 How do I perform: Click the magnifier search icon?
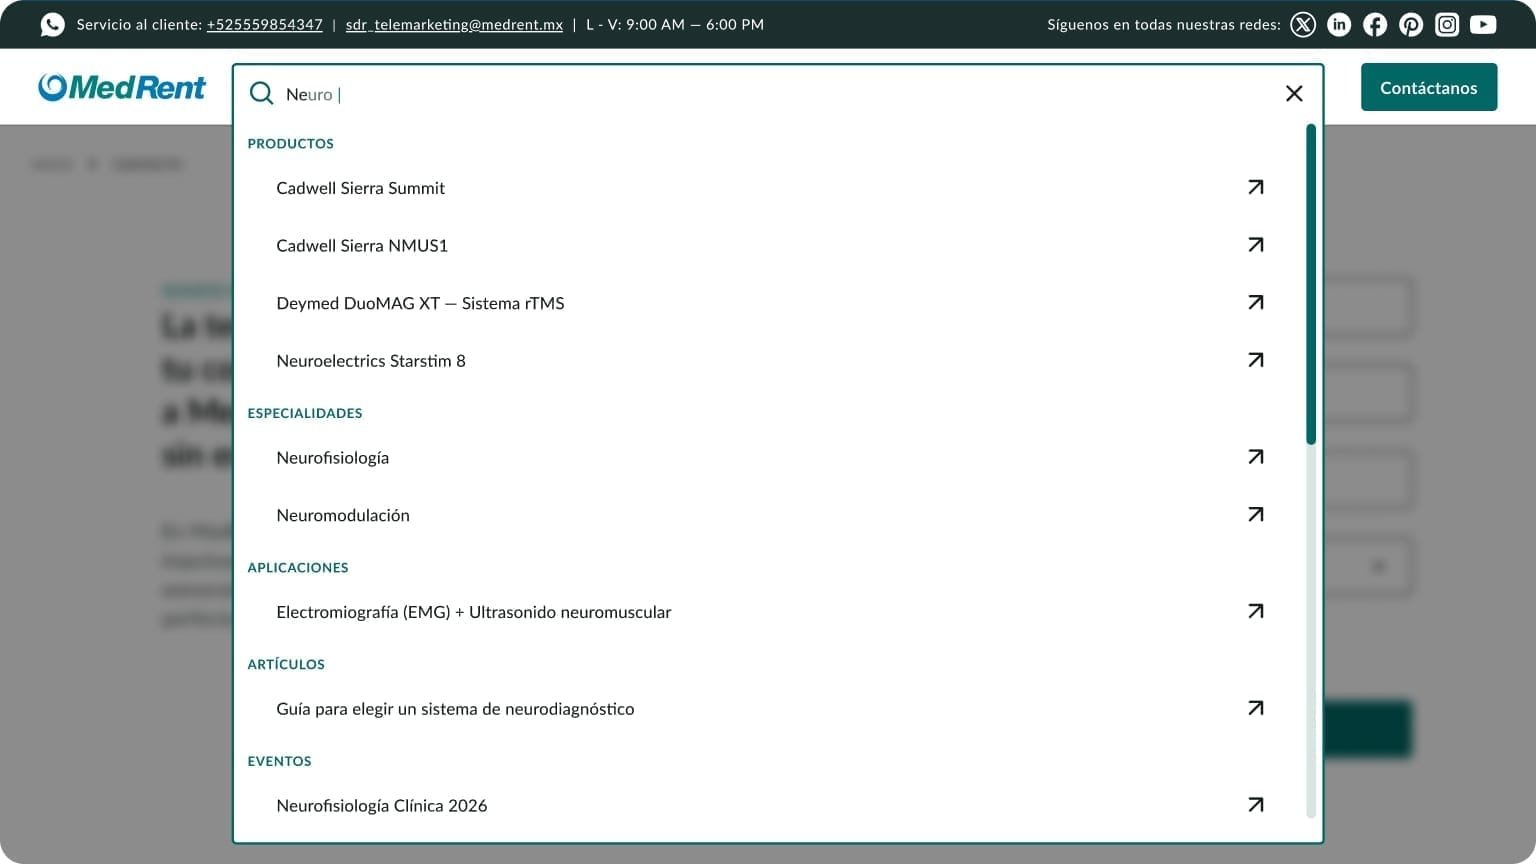click(x=261, y=94)
